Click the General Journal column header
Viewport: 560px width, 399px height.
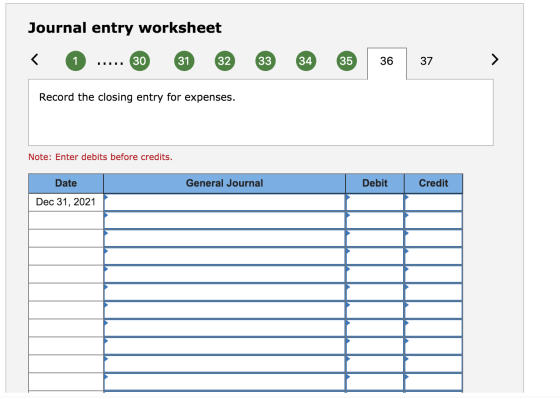coord(225,183)
